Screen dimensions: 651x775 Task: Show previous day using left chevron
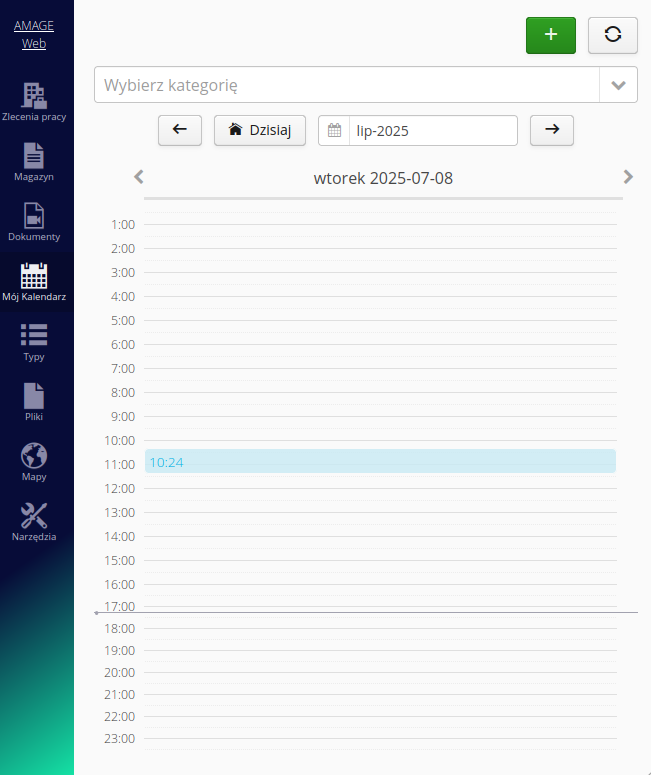139,177
